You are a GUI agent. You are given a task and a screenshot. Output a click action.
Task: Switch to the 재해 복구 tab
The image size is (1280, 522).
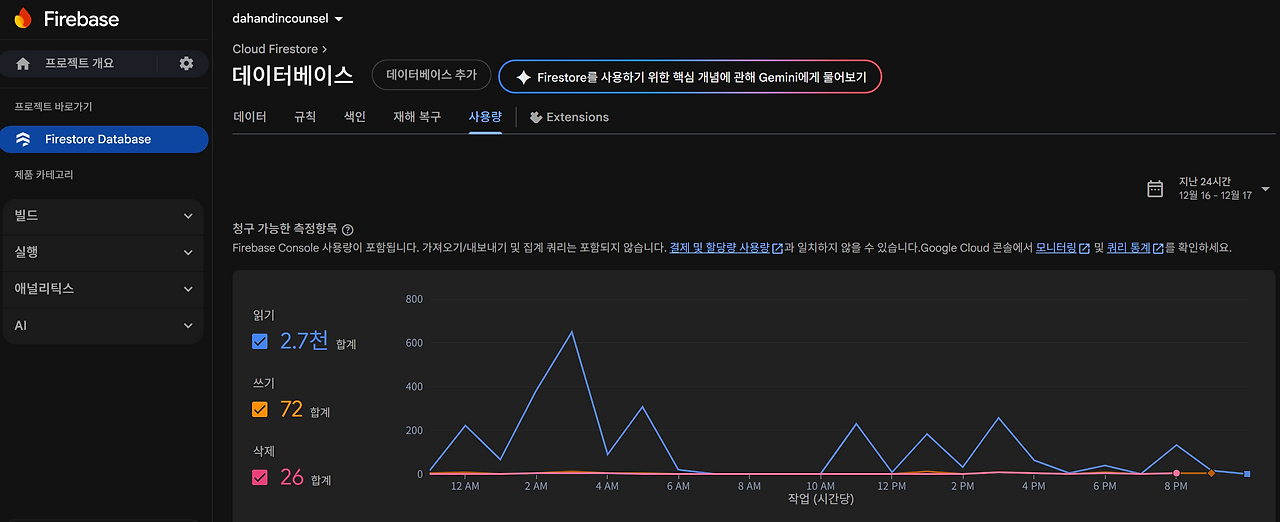pyautogui.click(x=417, y=117)
